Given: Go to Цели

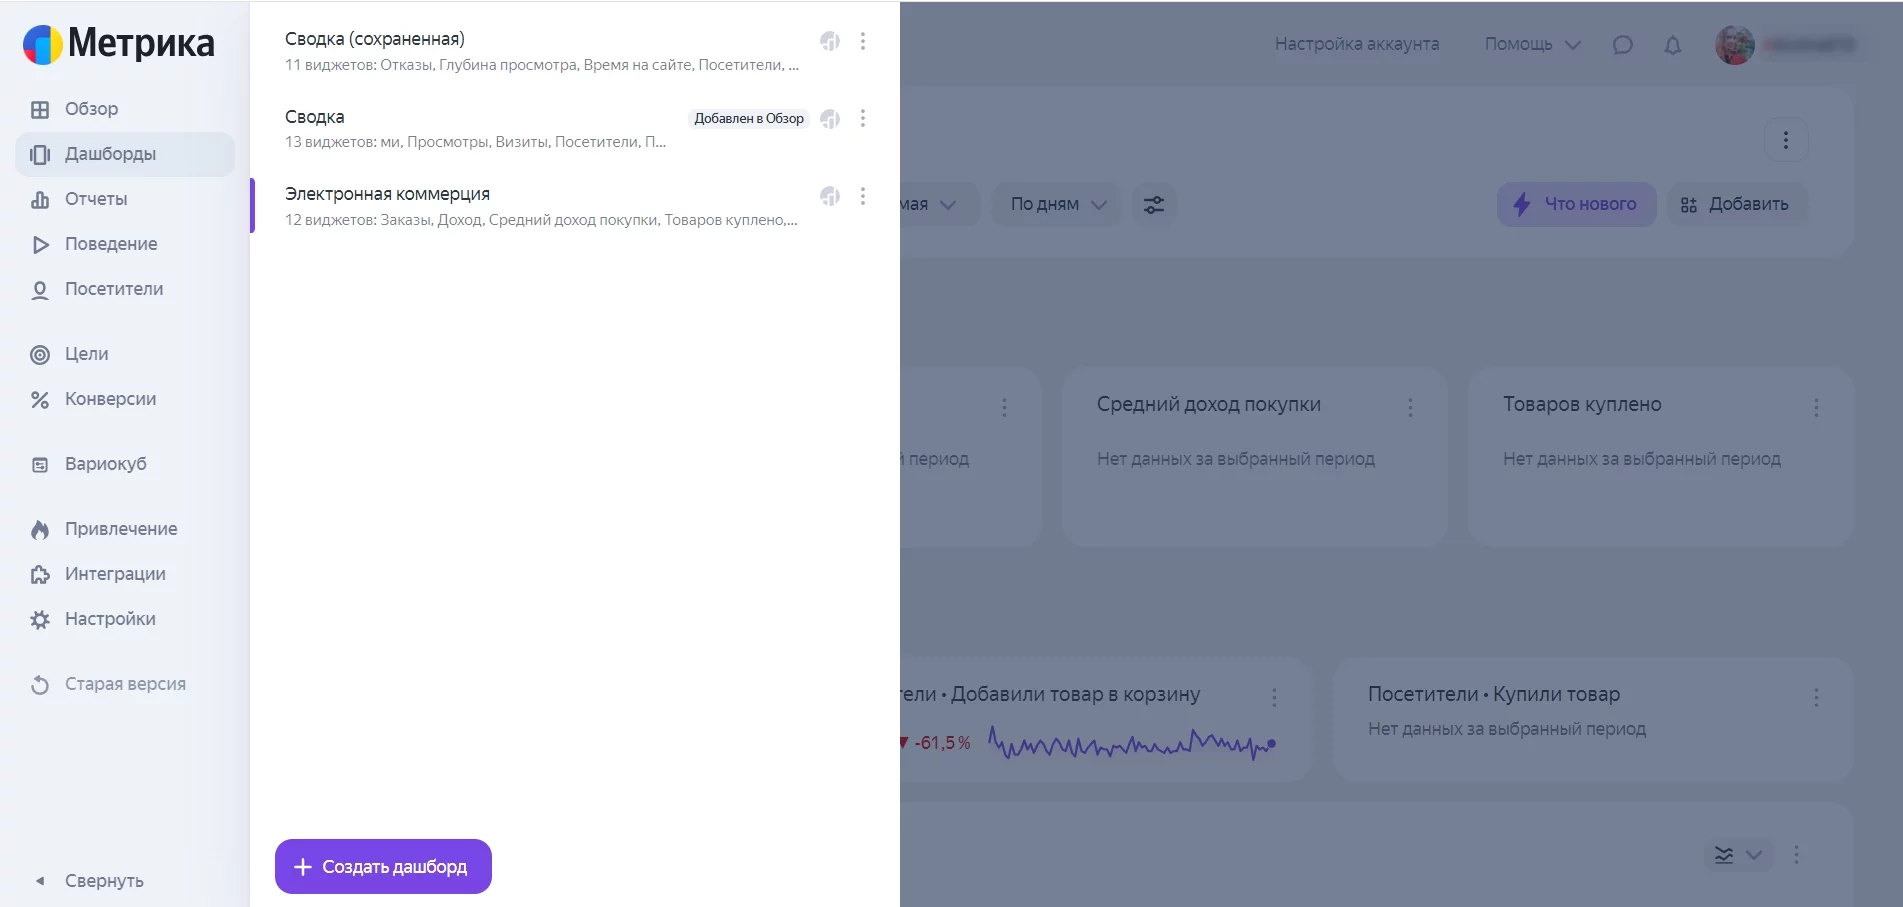Looking at the screenshot, I should 87,354.
